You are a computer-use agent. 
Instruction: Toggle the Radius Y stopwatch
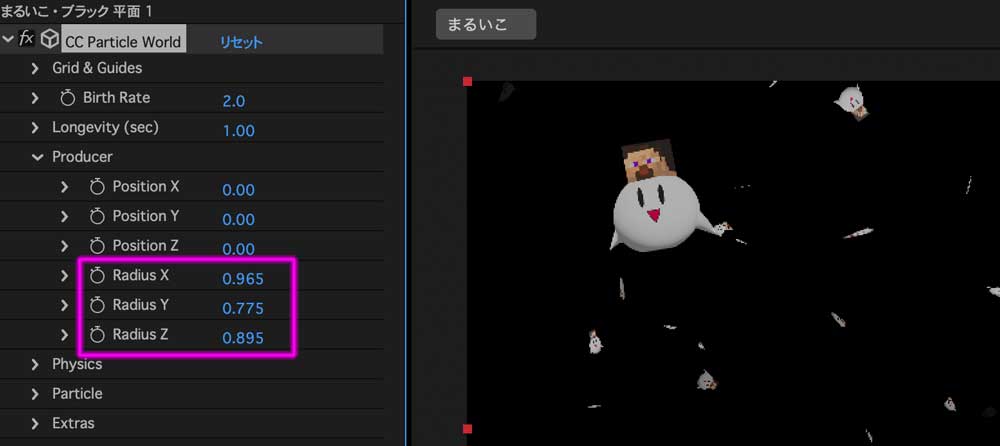[97, 305]
